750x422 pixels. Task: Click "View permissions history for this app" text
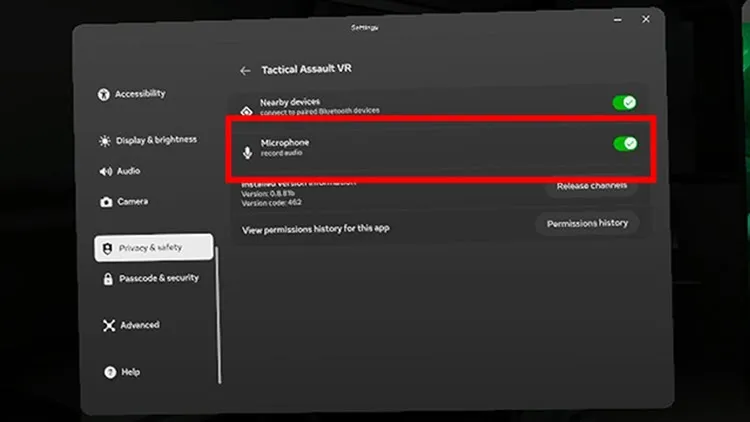(315, 229)
